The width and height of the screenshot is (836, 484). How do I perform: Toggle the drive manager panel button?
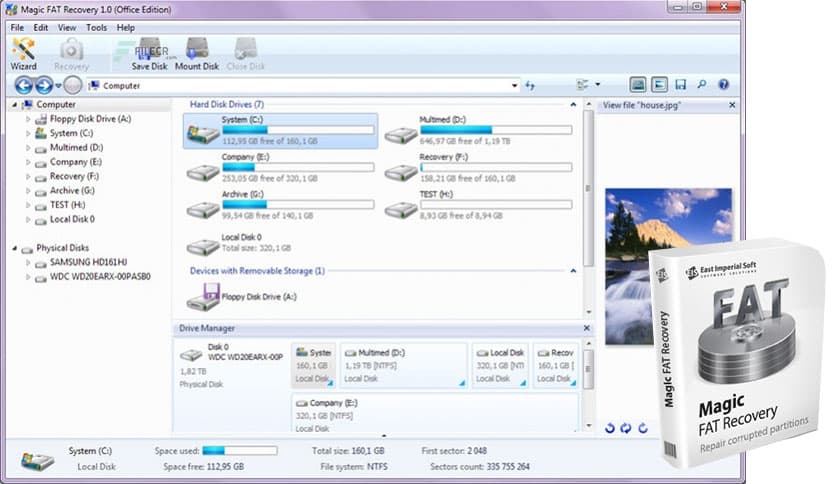(659, 85)
